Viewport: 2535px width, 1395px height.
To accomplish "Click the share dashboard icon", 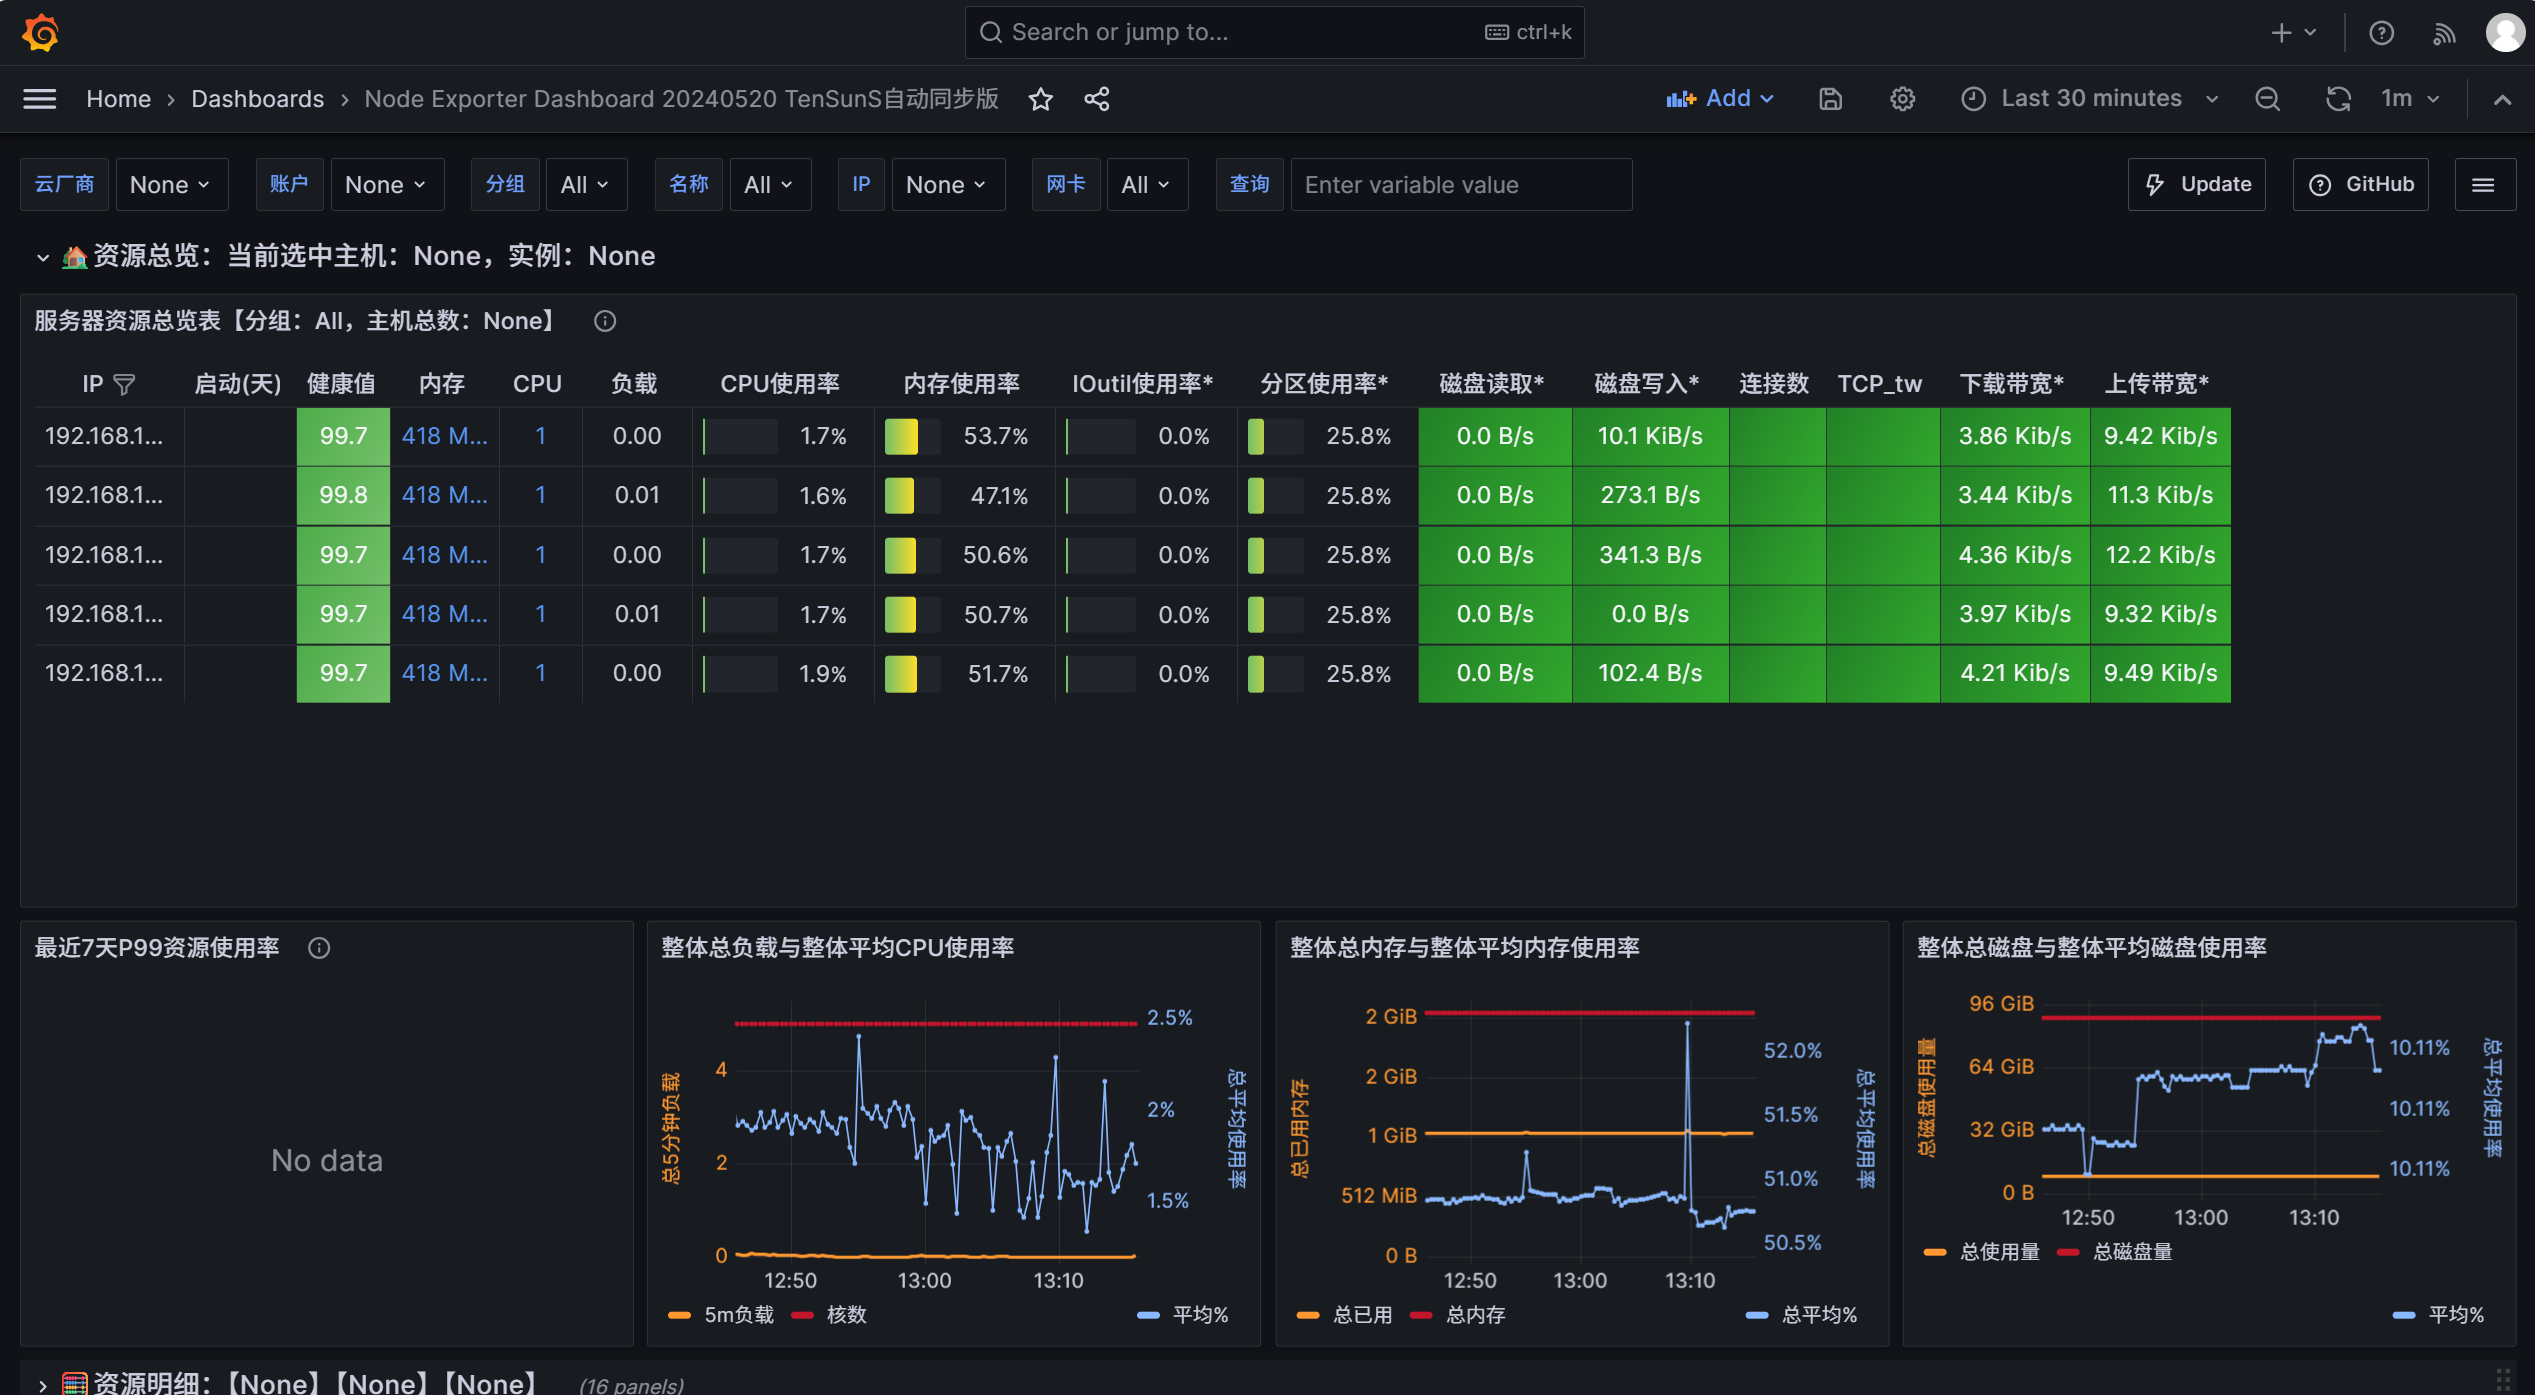I will point(1097,99).
